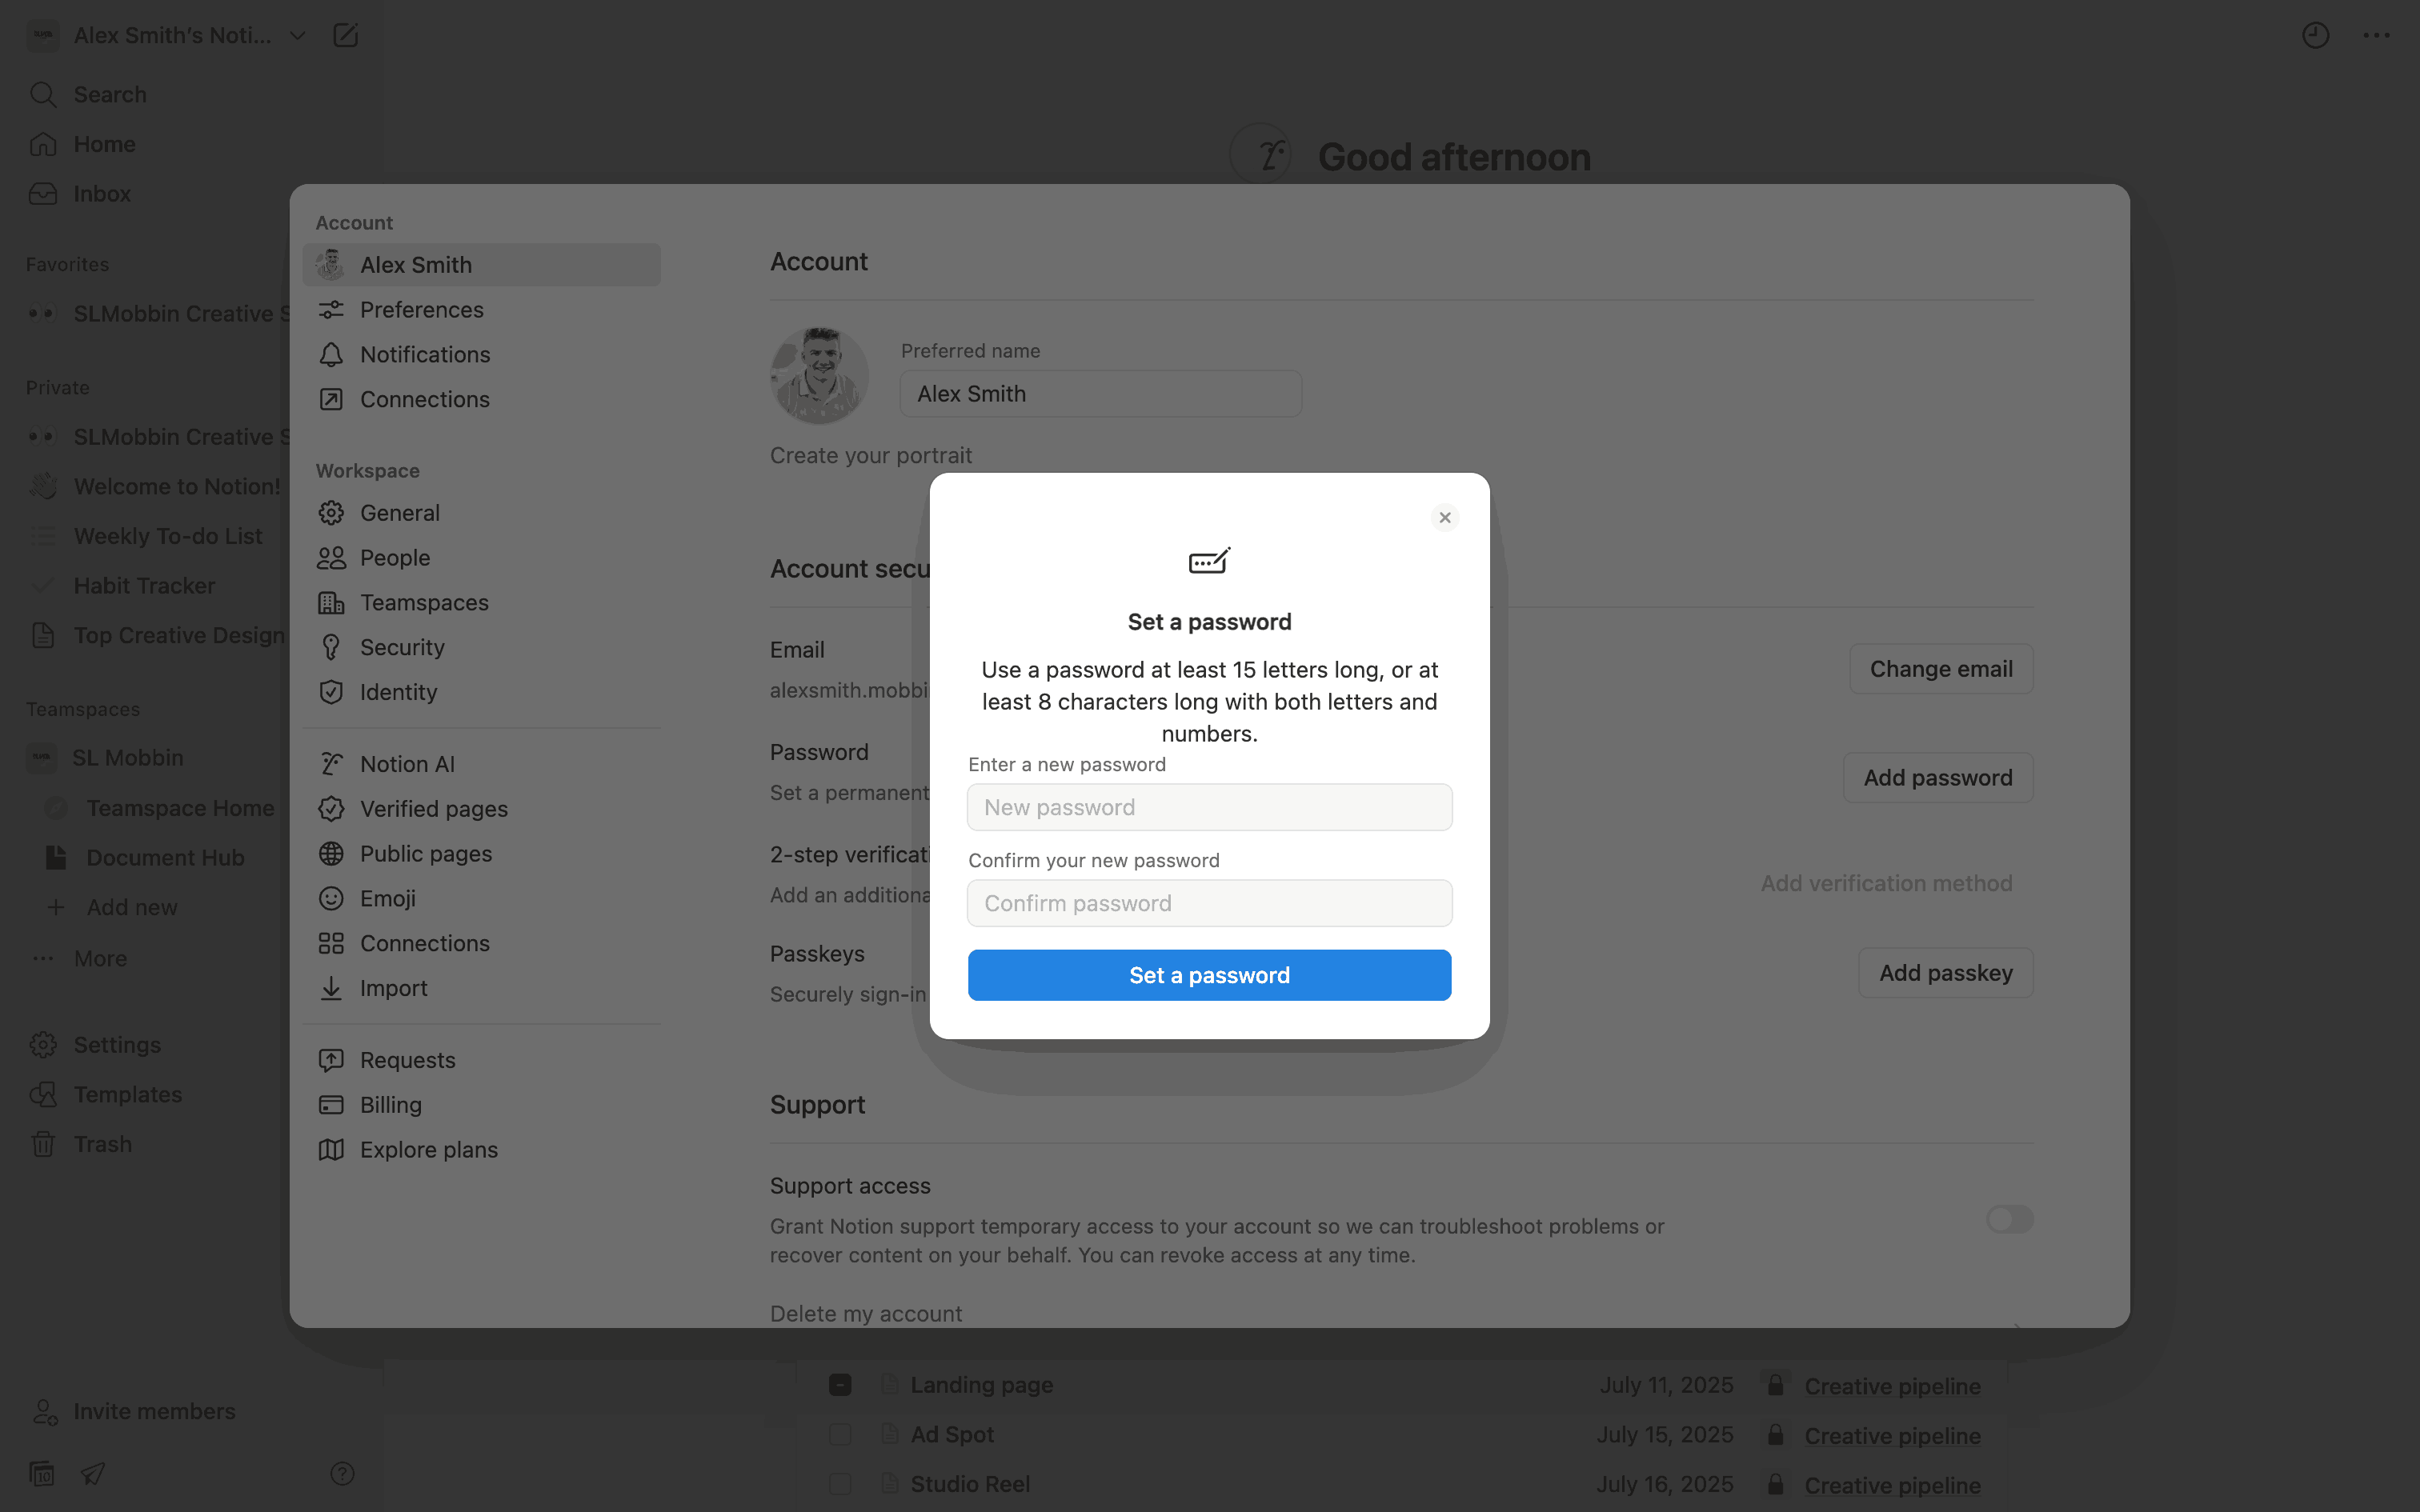Open Preferences in settings sidebar
This screenshot has width=2420, height=1512.
click(421, 310)
